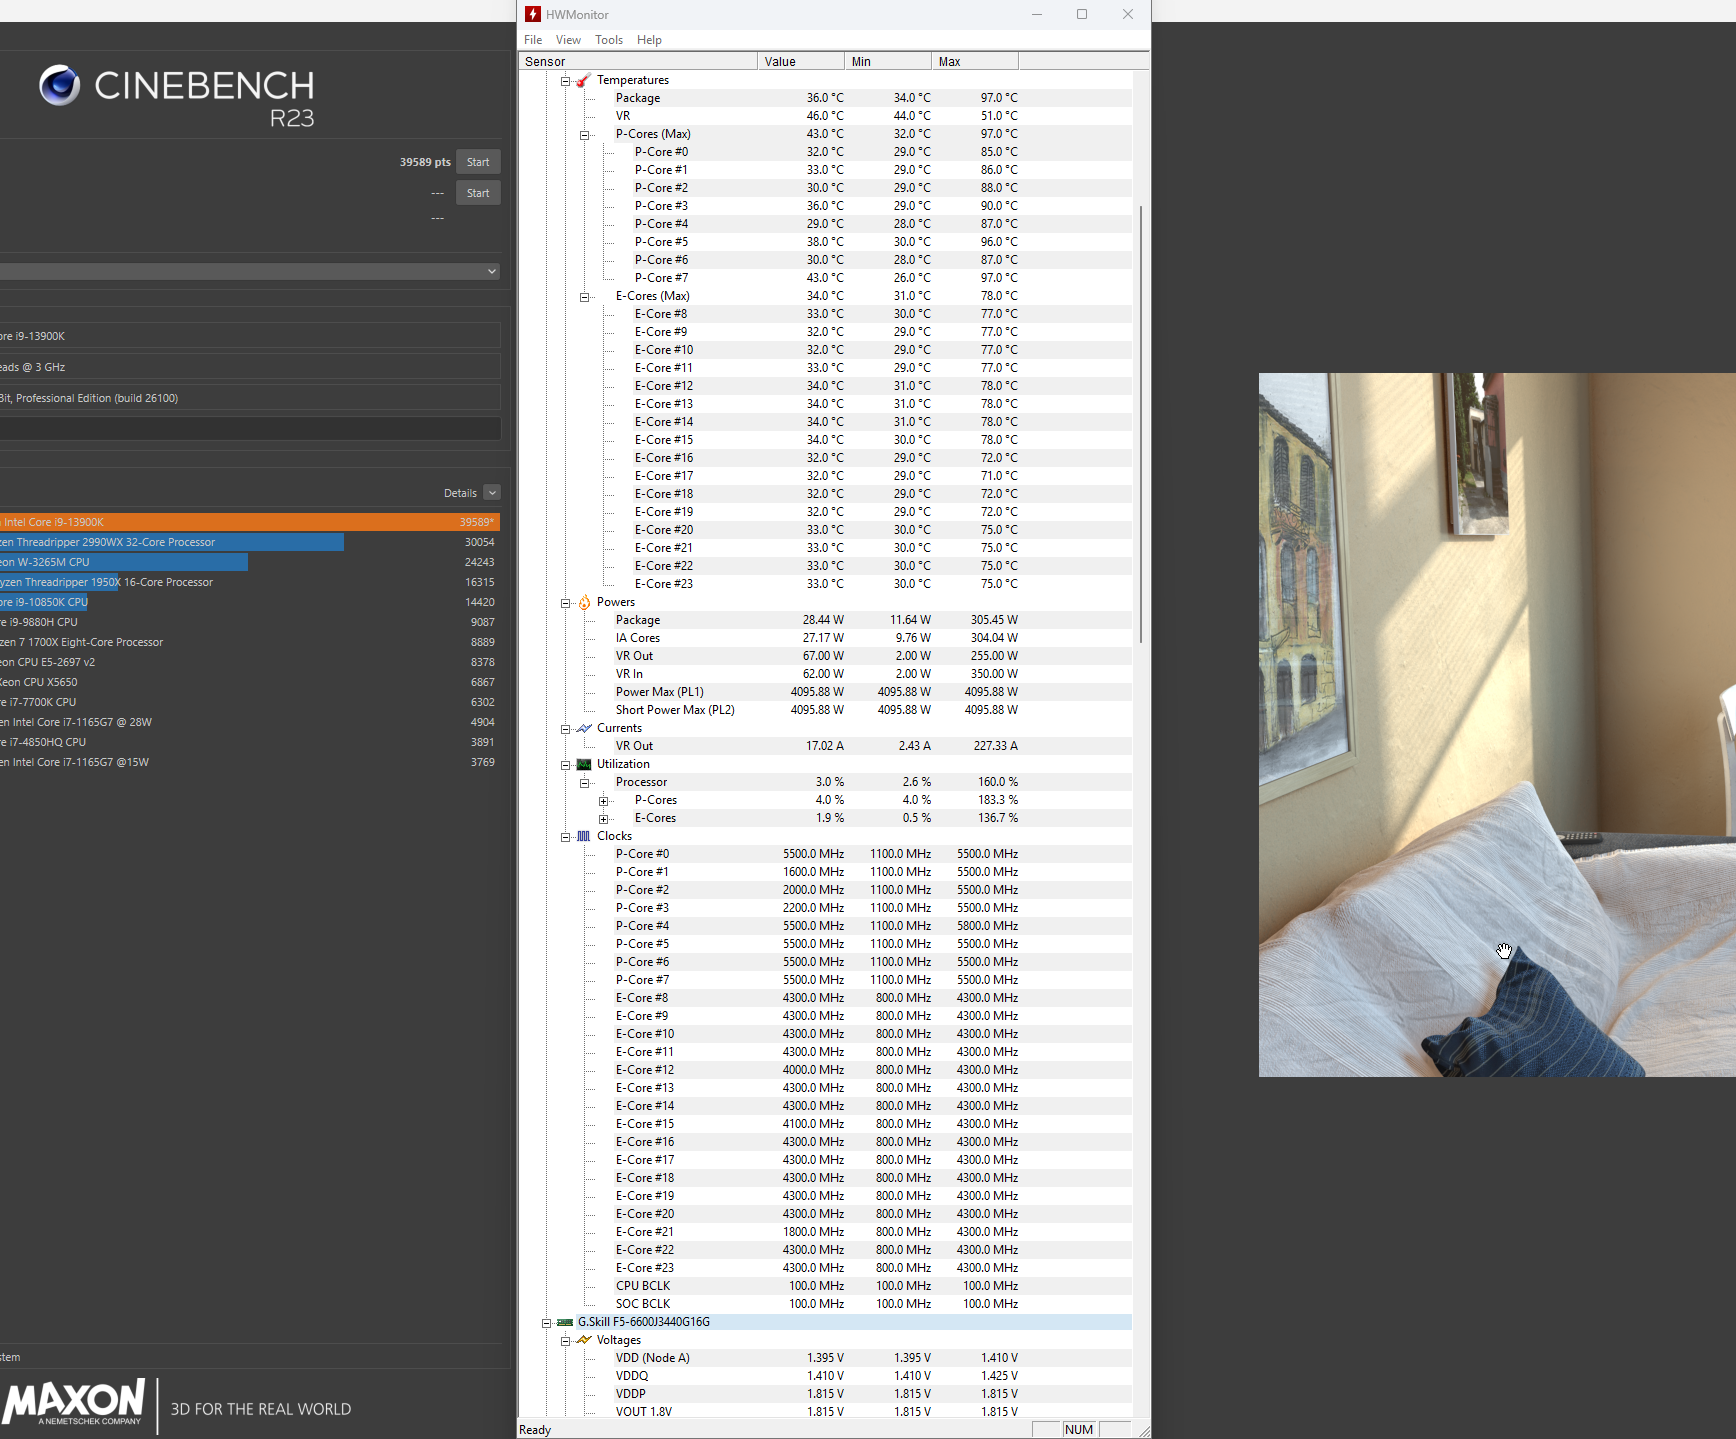Collapse the Processor utilization node
The height and width of the screenshot is (1439, 1736).
(584, 783)
